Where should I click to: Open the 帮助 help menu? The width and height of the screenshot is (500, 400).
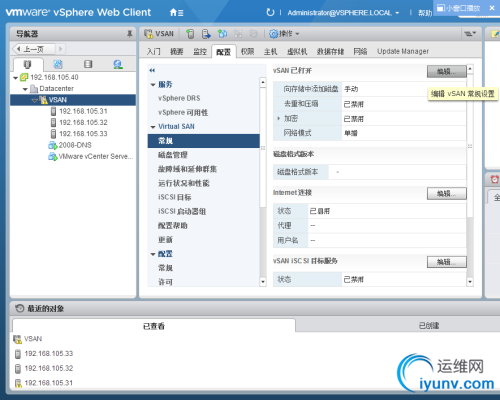[x=425, y=13]
